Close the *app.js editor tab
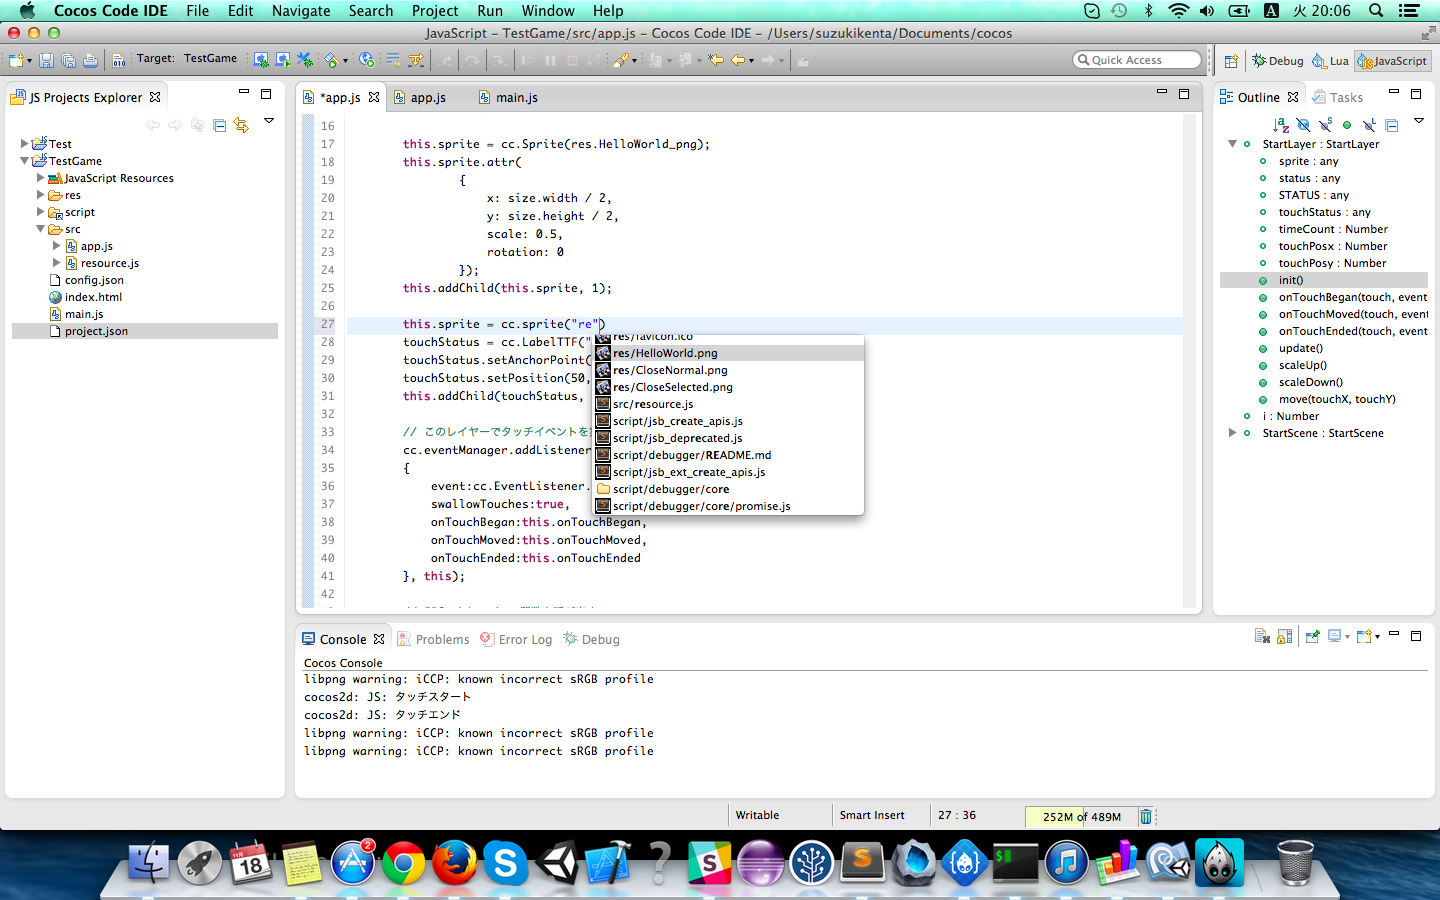Screen dimensions: 1440x900 374,97
